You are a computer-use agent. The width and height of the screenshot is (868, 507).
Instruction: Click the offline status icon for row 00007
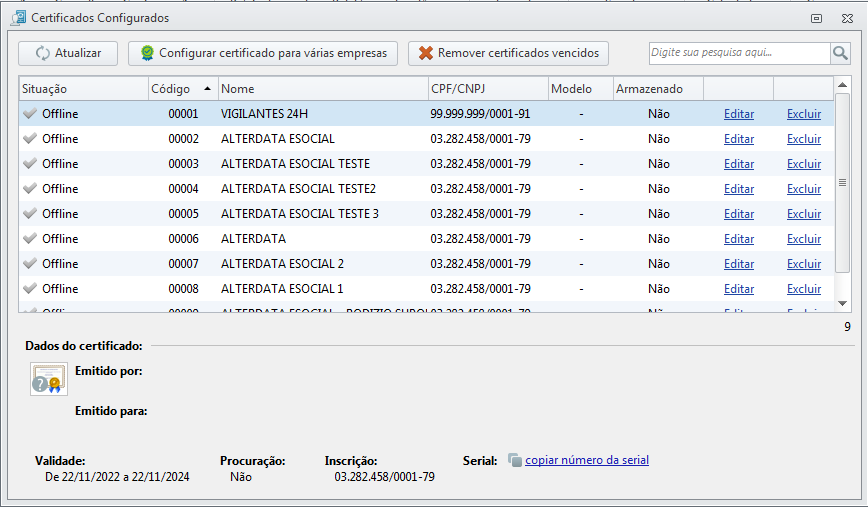point(30,262)
